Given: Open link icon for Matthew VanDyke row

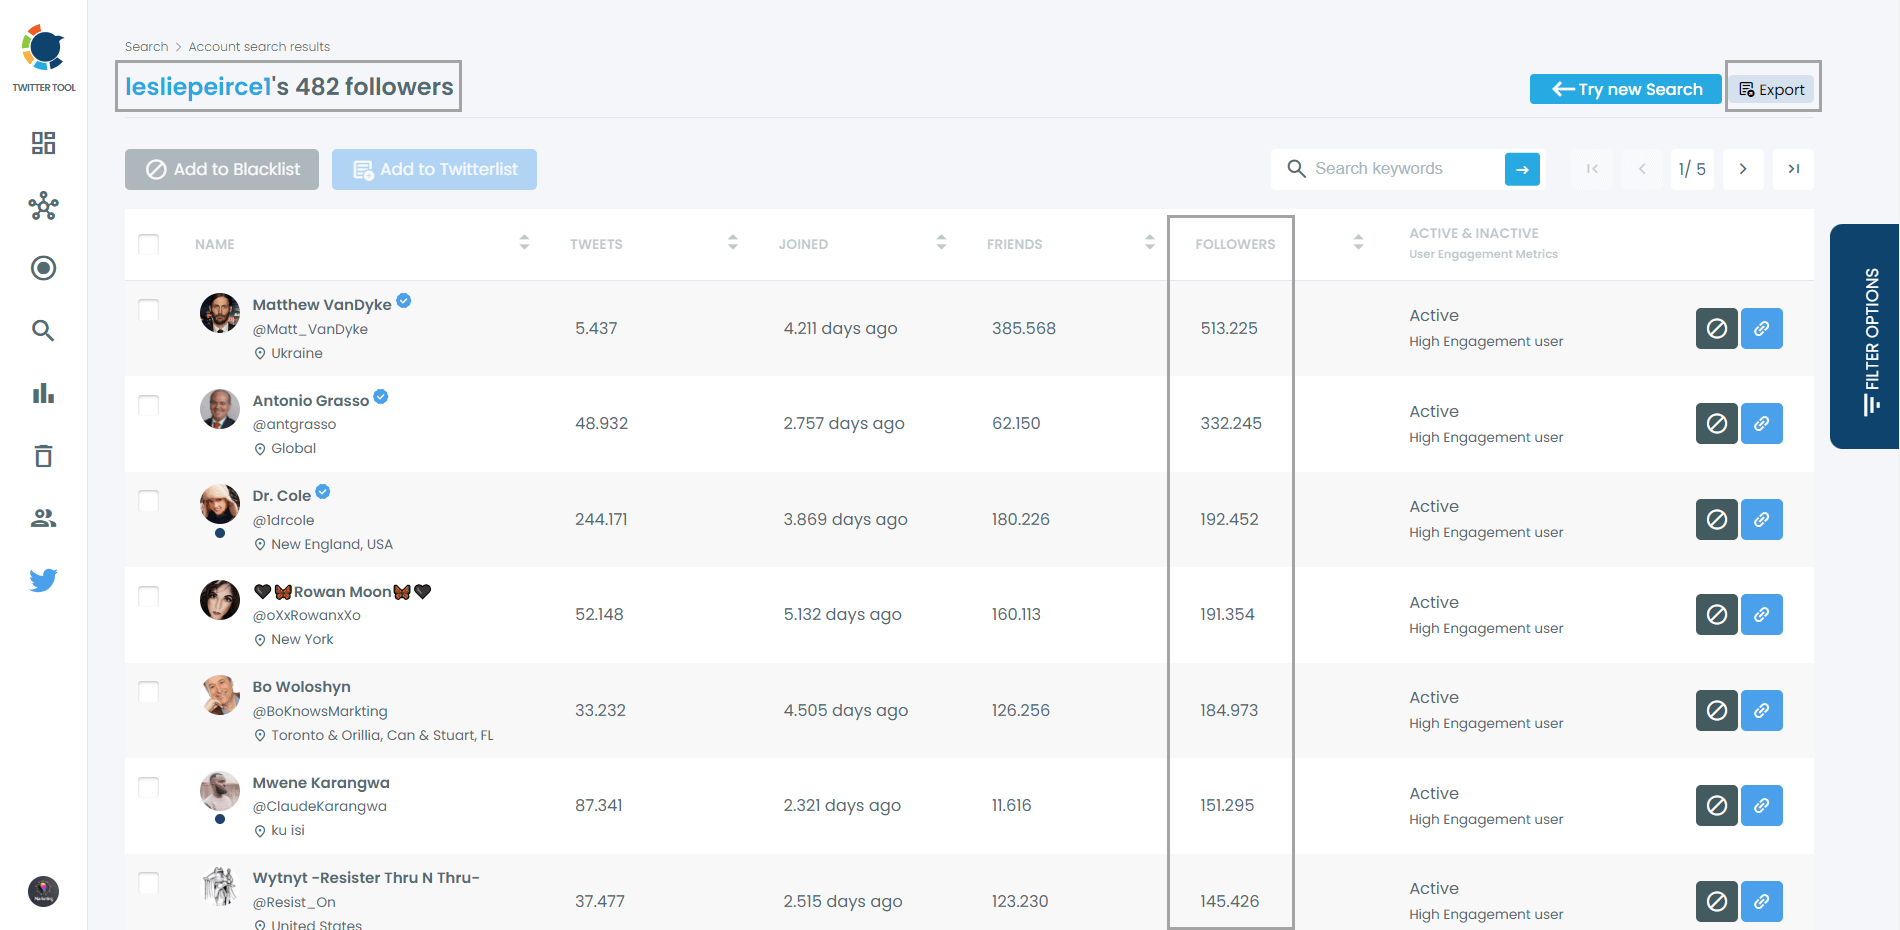Looking at the screenshot, I should [x=1762, y=328].
